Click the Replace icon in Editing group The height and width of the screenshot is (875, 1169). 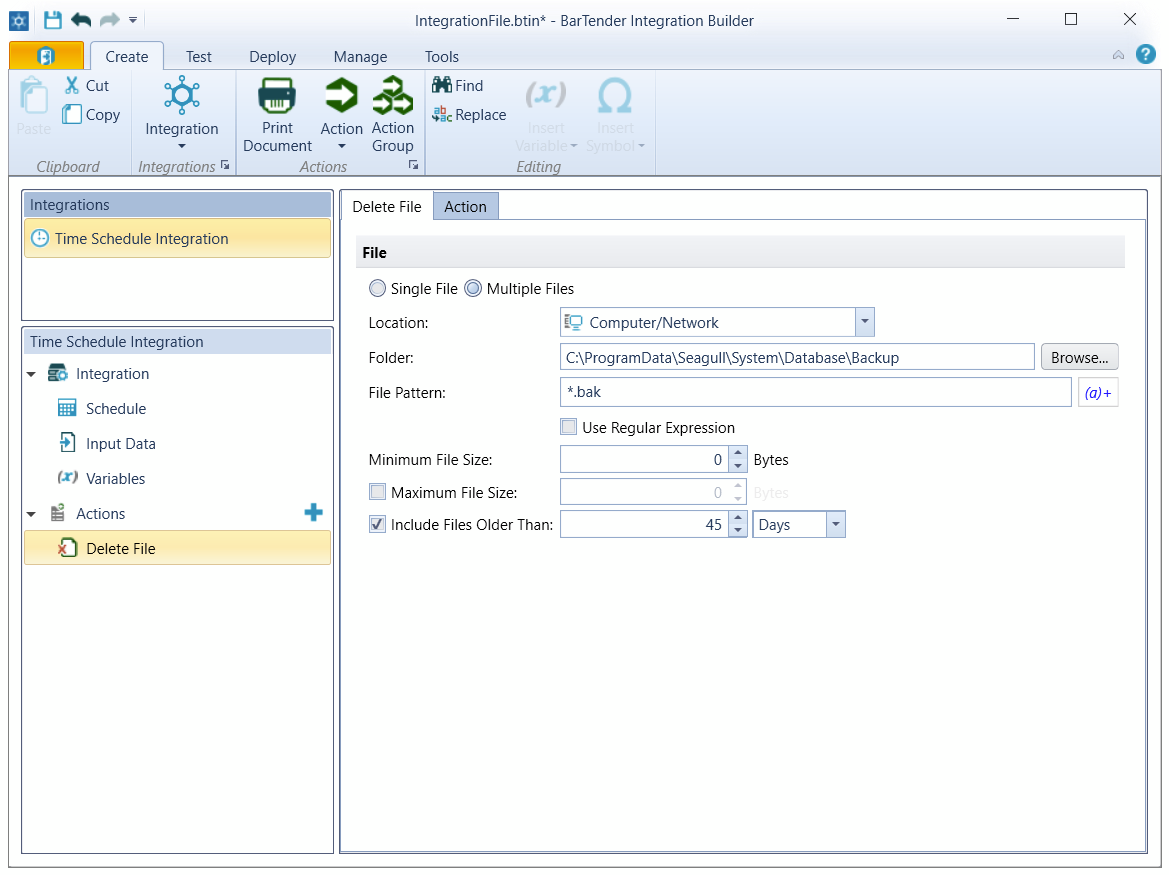441,114
